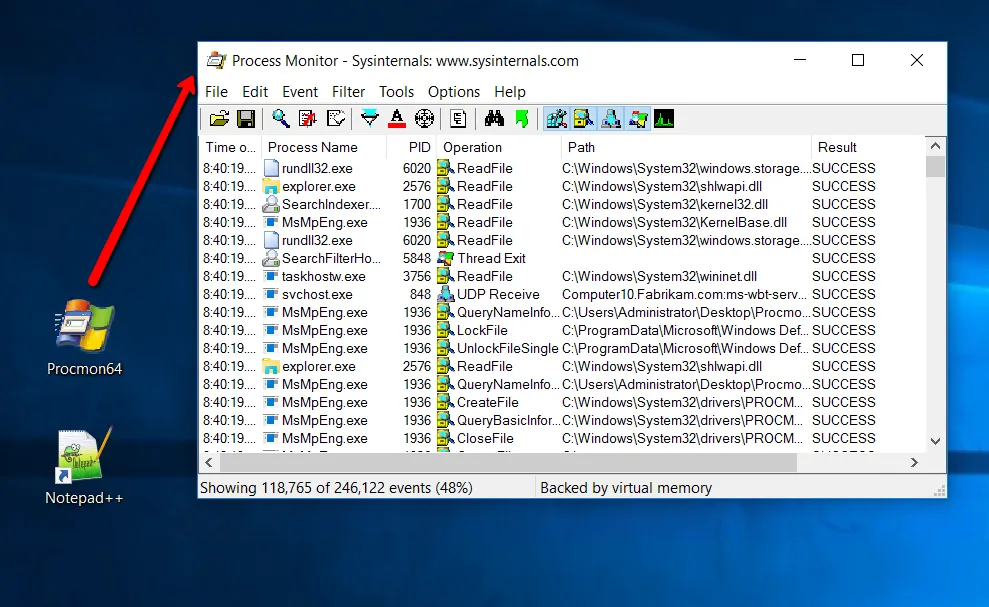Open the Filter funnel toolbar icon
Viewport: 989px width, 607px height.
click(370, 119)
